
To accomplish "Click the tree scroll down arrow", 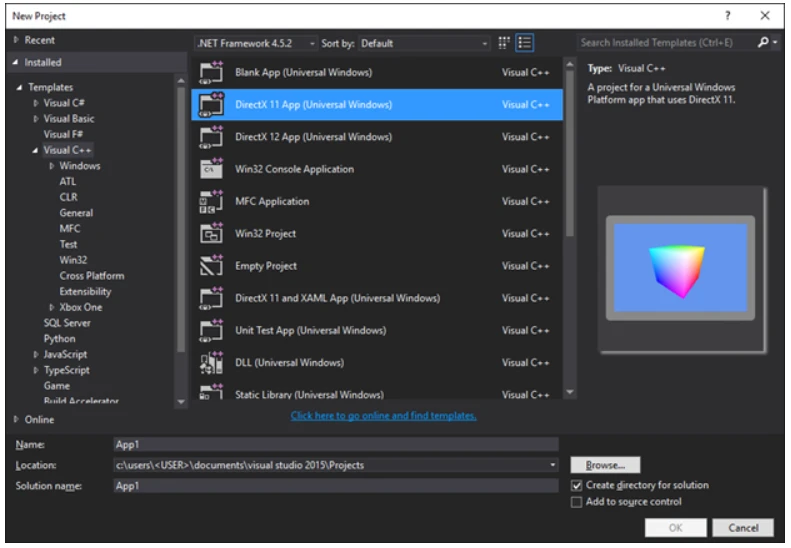I will pyautogui.click(x=181, y=402).
